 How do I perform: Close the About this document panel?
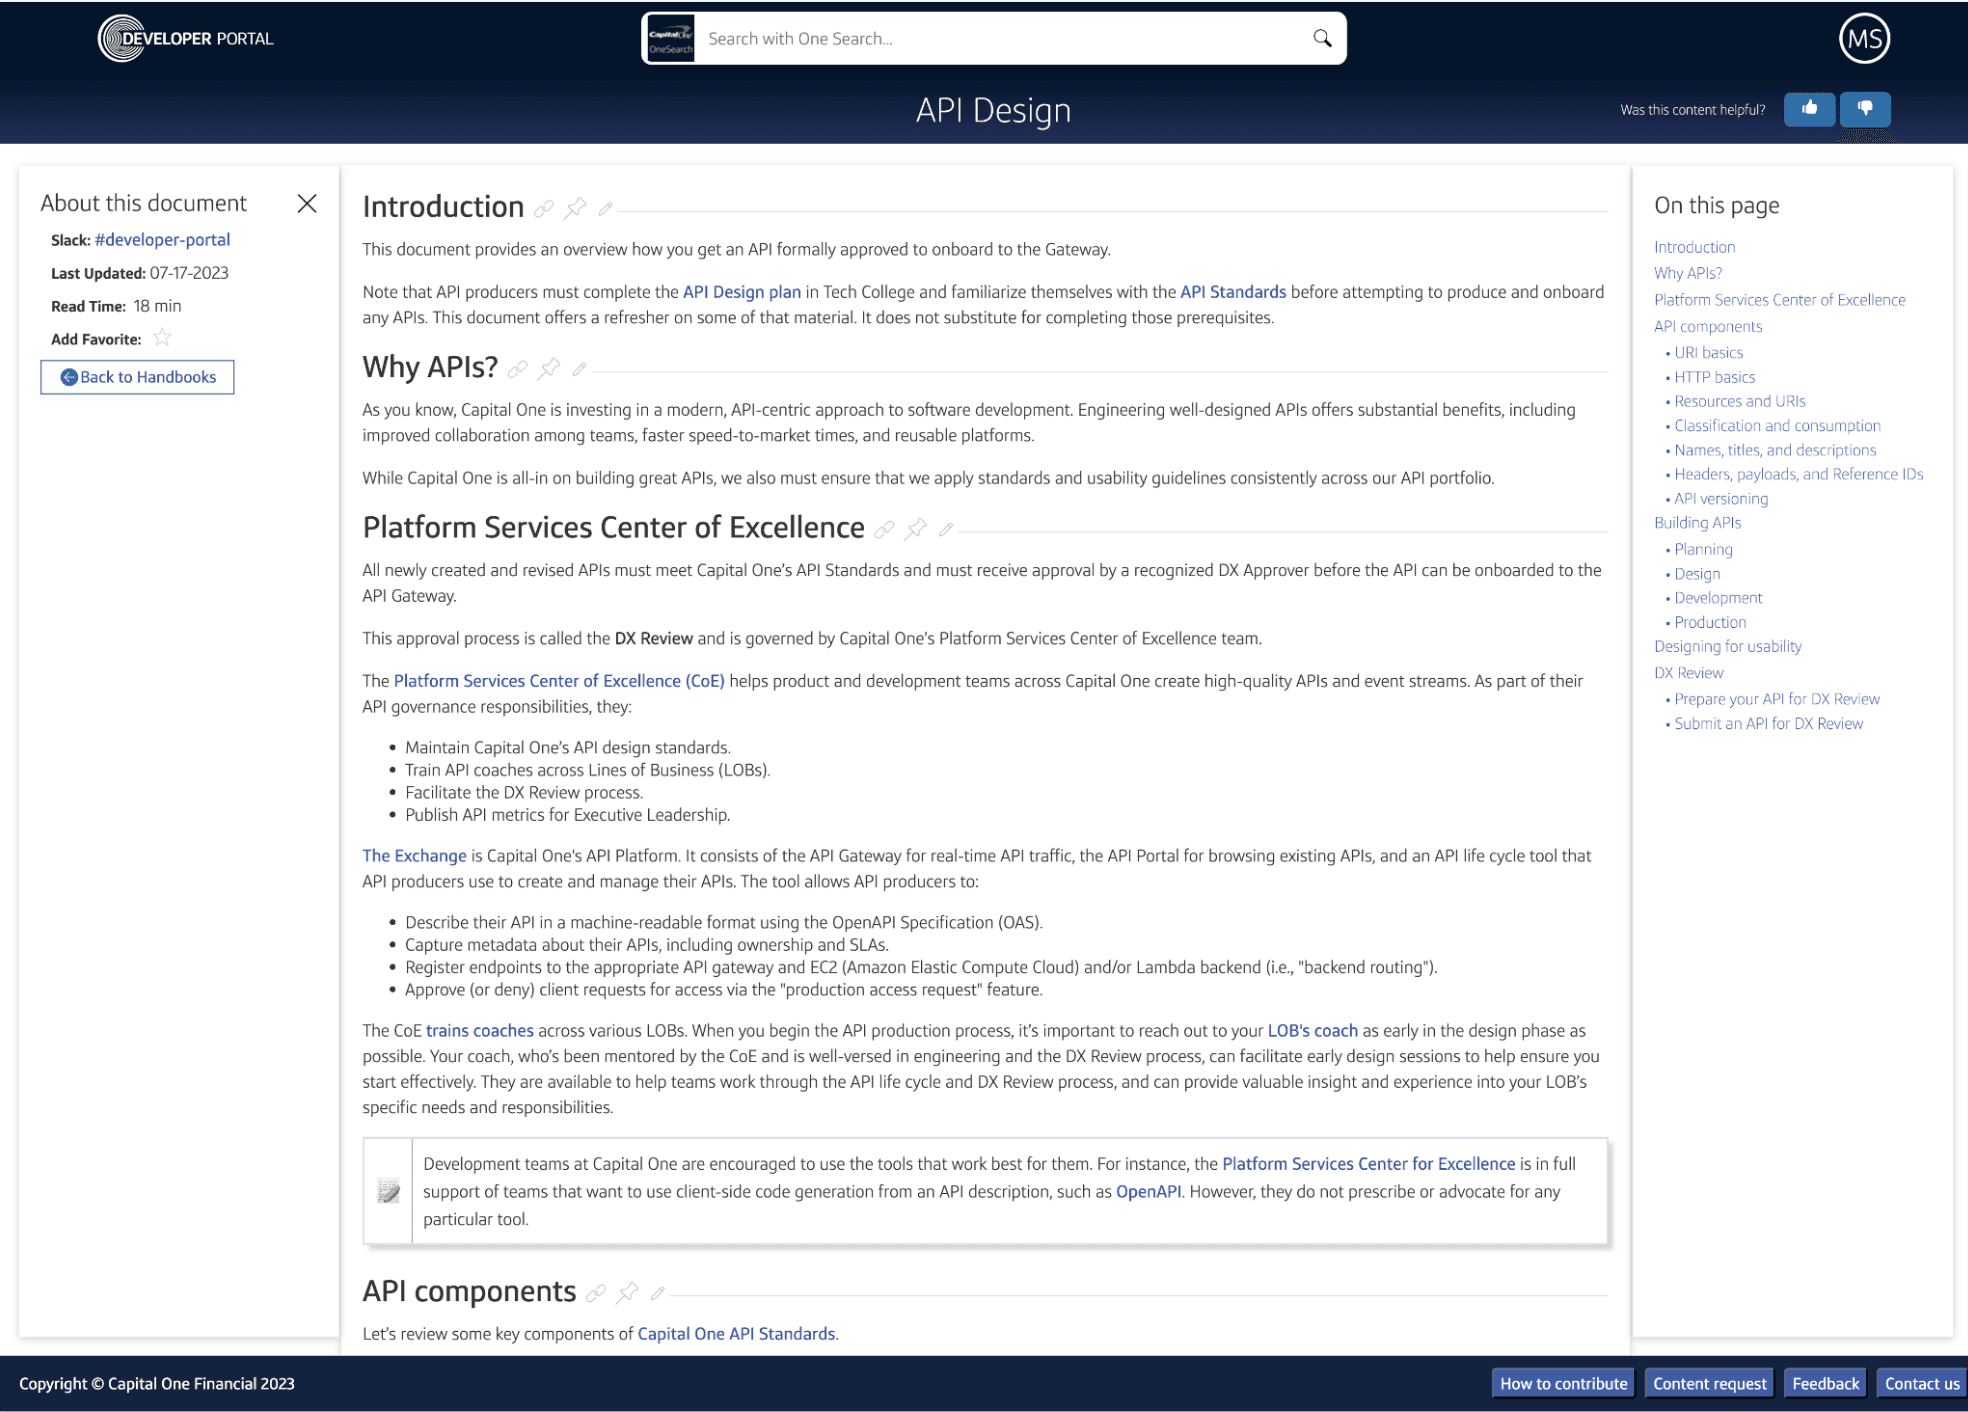307,203
